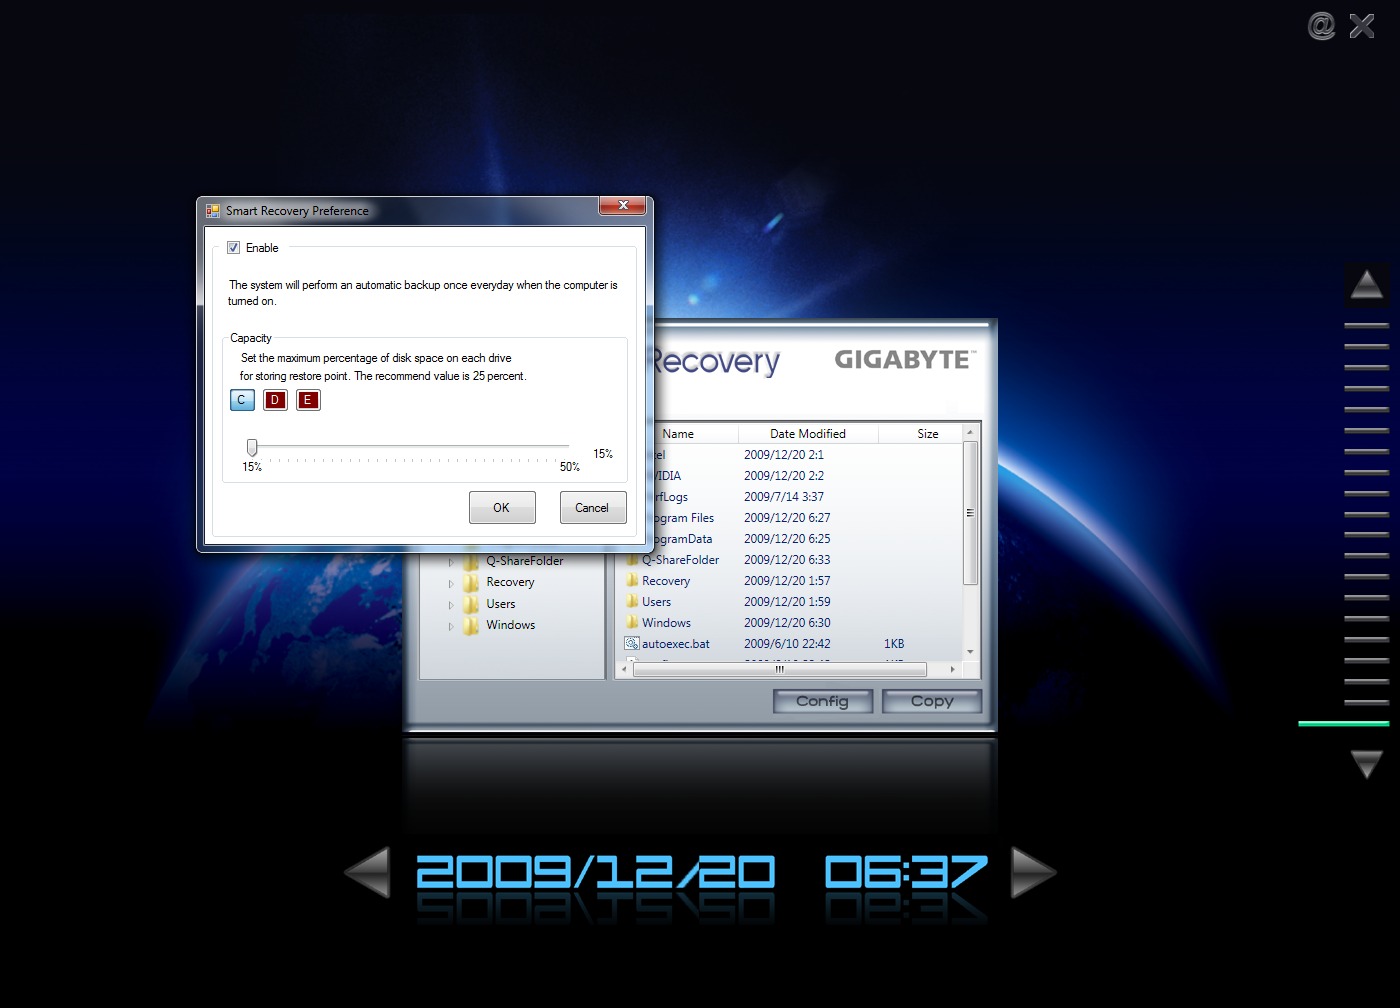Select Users folder icon in tree

click(471, 604)
